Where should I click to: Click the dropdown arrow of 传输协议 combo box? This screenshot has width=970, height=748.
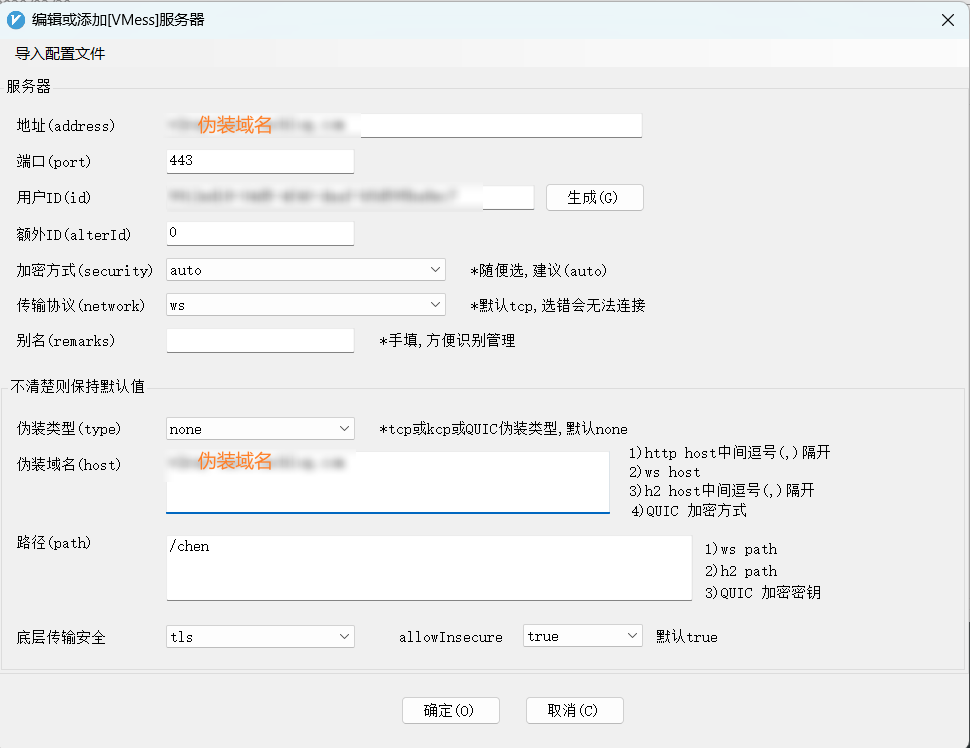435,305
